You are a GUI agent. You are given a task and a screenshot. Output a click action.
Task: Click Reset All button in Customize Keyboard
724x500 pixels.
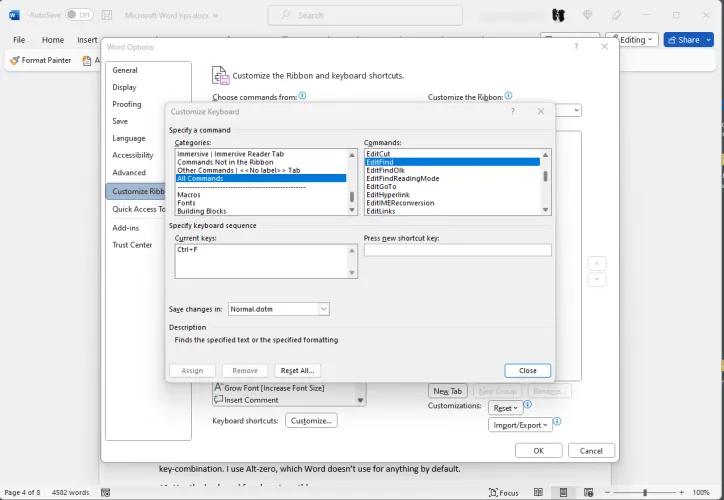point(297,370)
